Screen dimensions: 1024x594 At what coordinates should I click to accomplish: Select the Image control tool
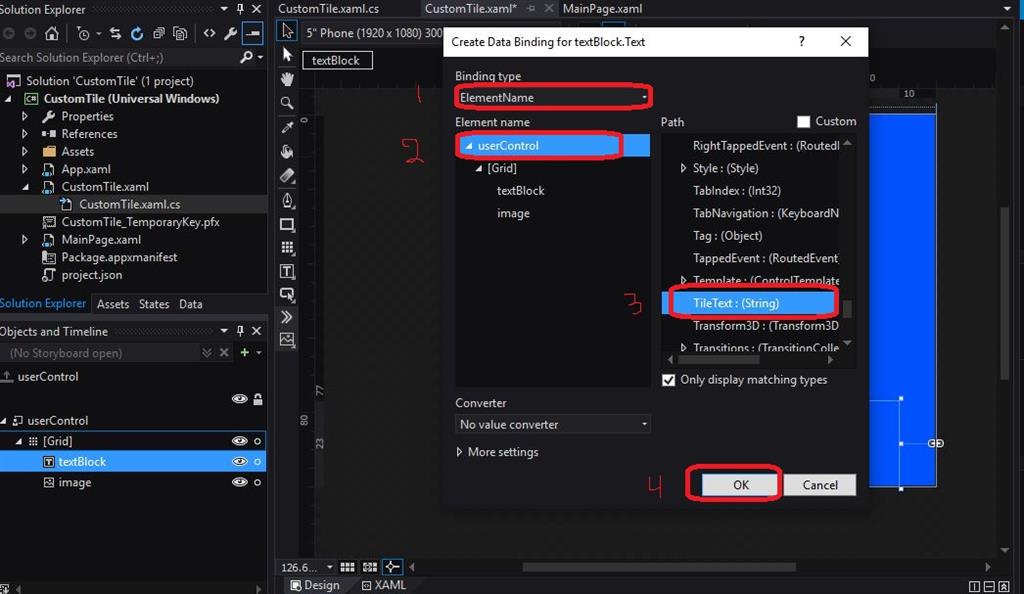(287, 339)
